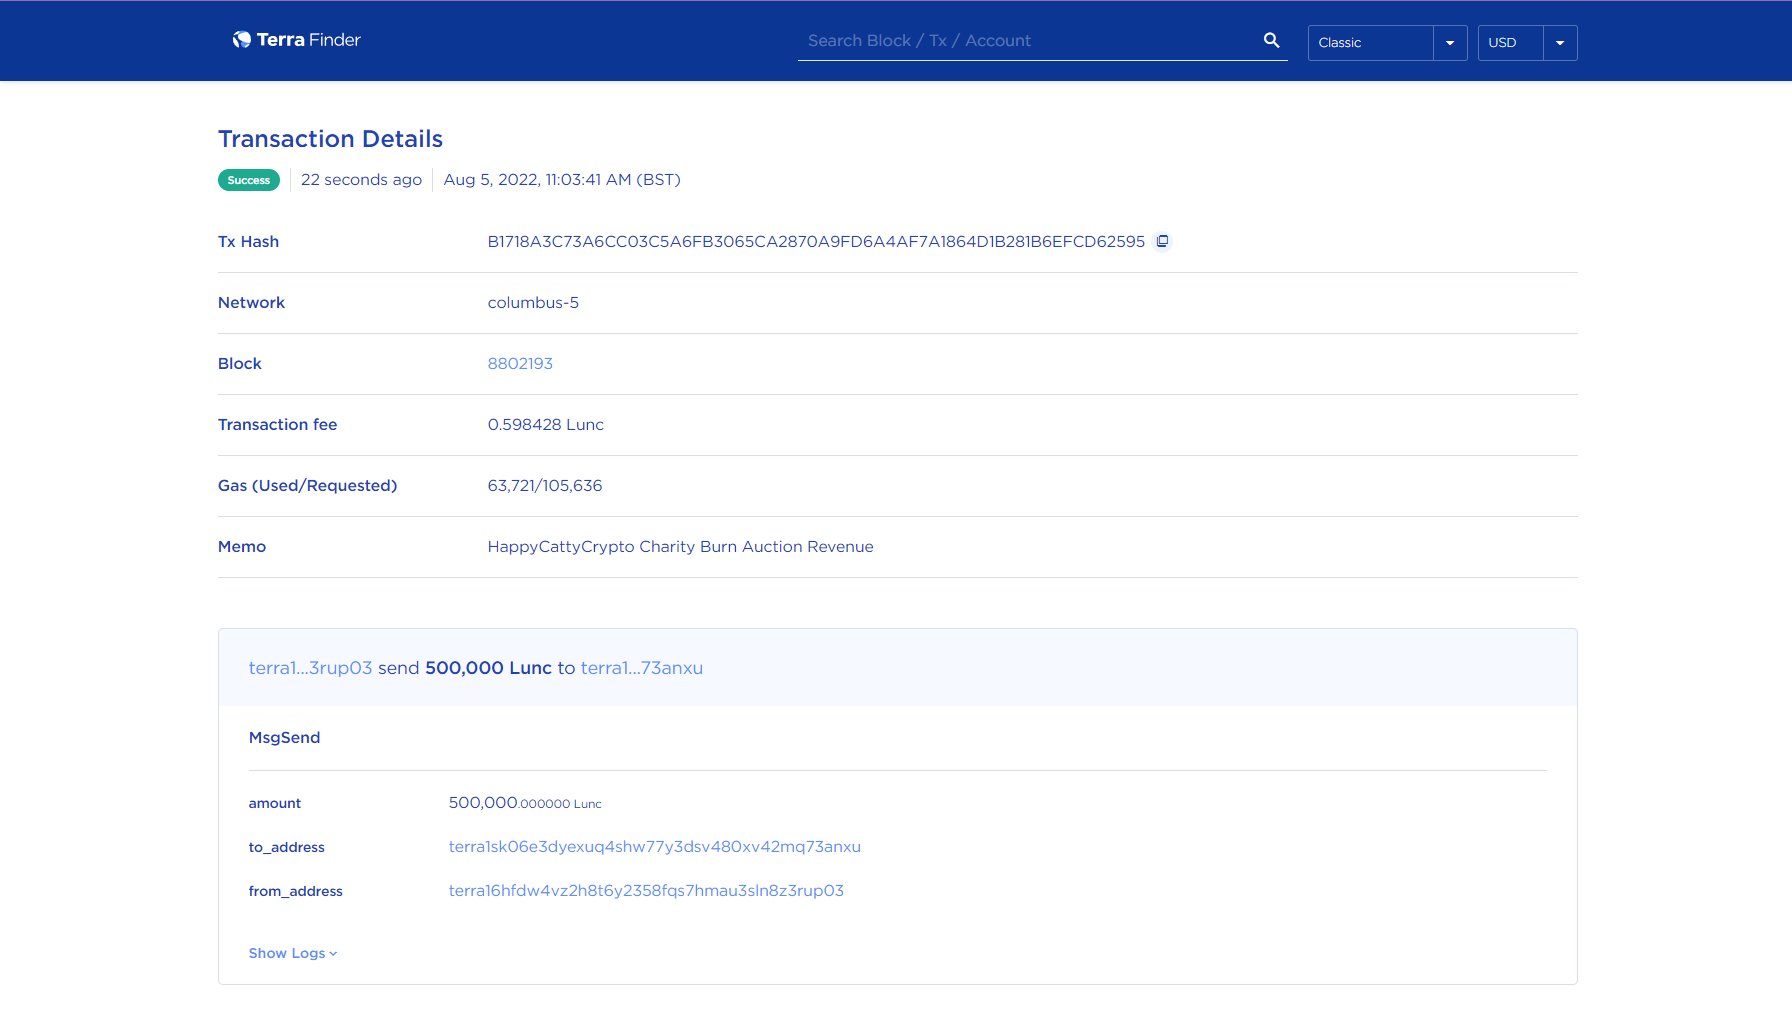Click the Network label
The image size is (1792, 1010).
(251, 303)
